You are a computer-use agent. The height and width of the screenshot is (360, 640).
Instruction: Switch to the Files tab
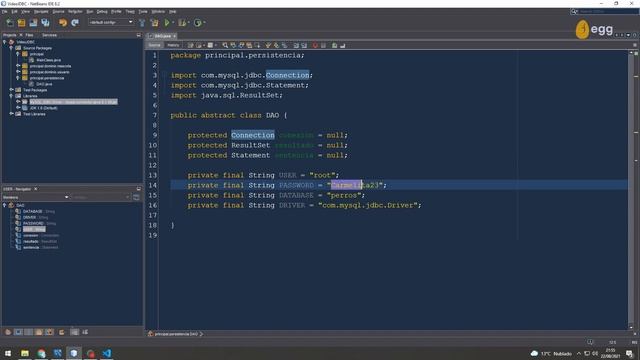(x=29, y=35)
